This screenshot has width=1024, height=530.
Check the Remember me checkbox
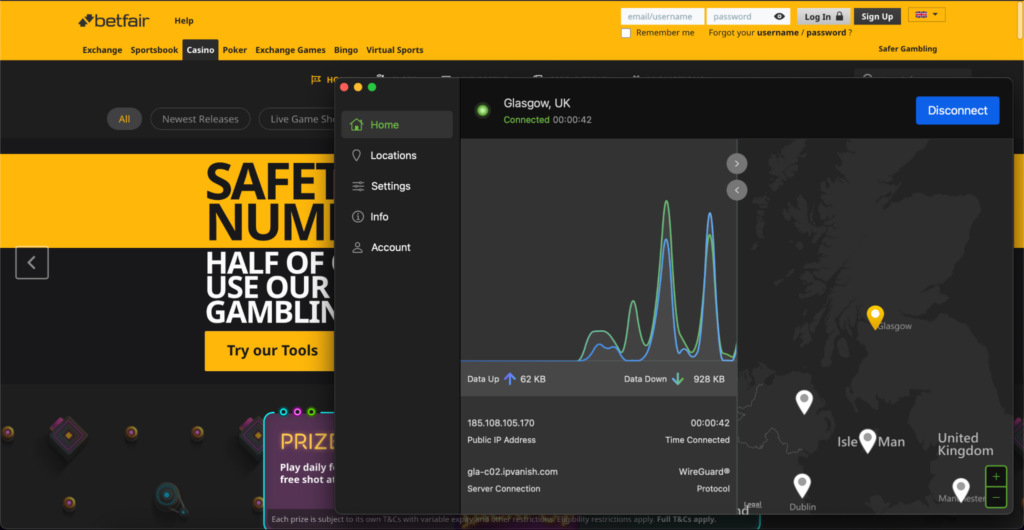pos(626,33)
